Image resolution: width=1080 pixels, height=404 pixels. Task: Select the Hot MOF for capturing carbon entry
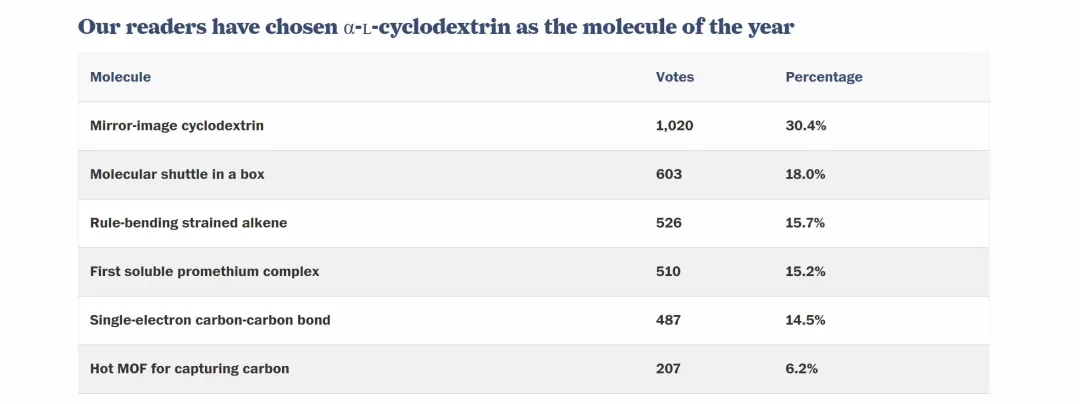pos(190,369)
